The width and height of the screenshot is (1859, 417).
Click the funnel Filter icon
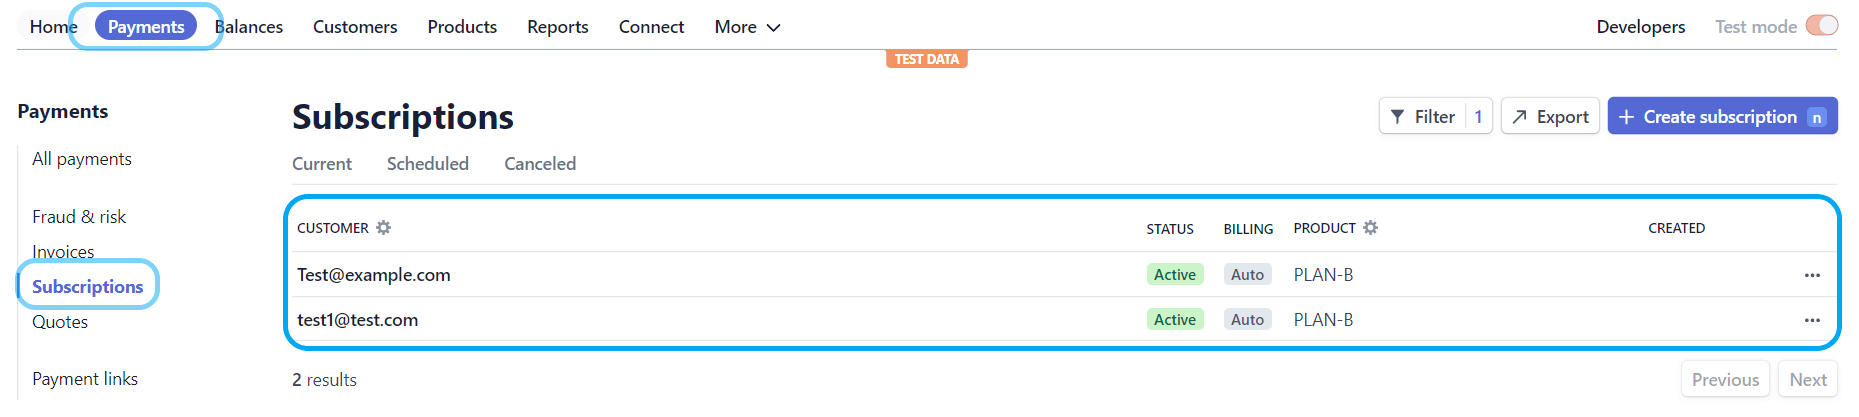pos(1397,117)
